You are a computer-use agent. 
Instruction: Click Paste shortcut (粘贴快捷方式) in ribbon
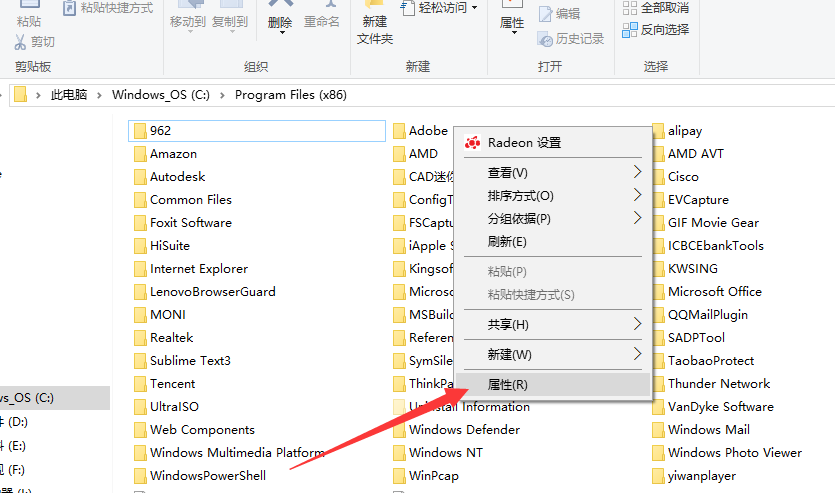(x=108, y=8)
